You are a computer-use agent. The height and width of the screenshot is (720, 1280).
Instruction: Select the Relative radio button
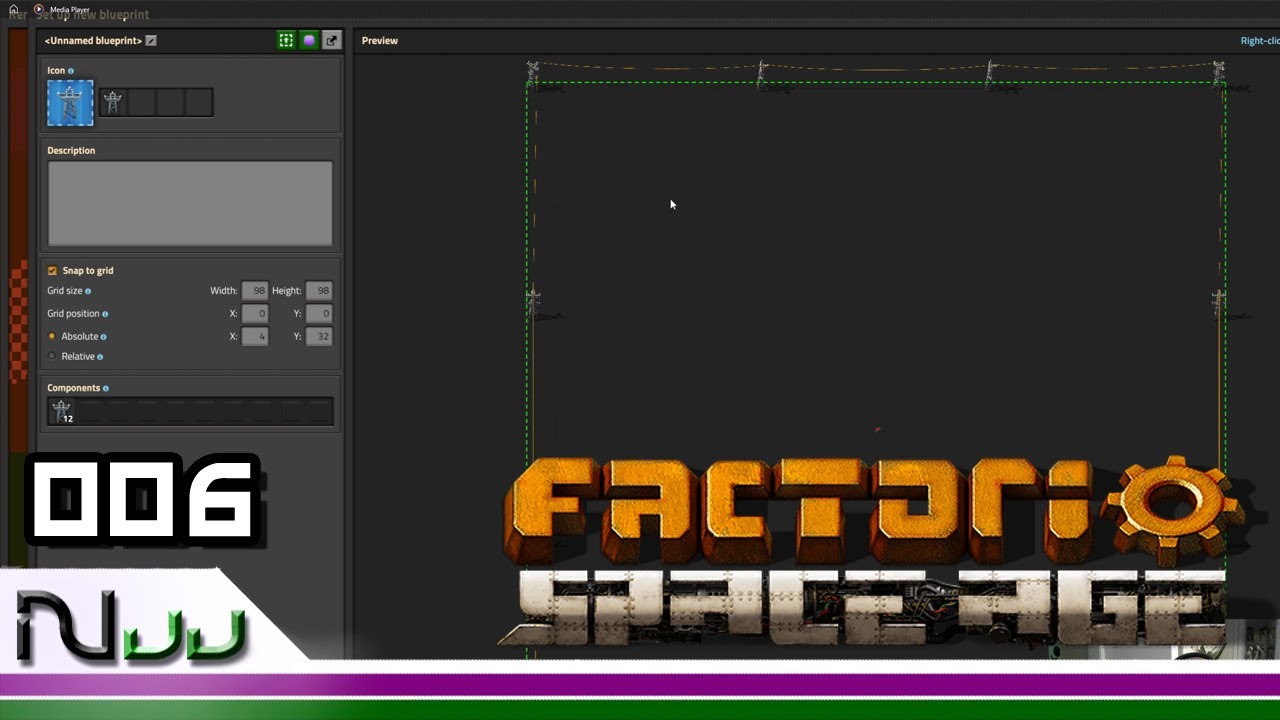coord(52,356)
